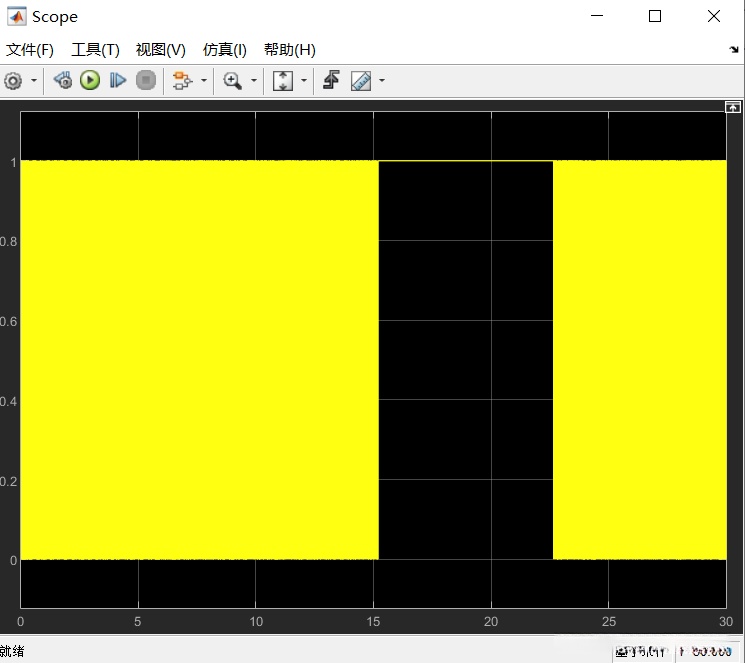Expand the highlight block dropdown arrow

coord(204,80)
